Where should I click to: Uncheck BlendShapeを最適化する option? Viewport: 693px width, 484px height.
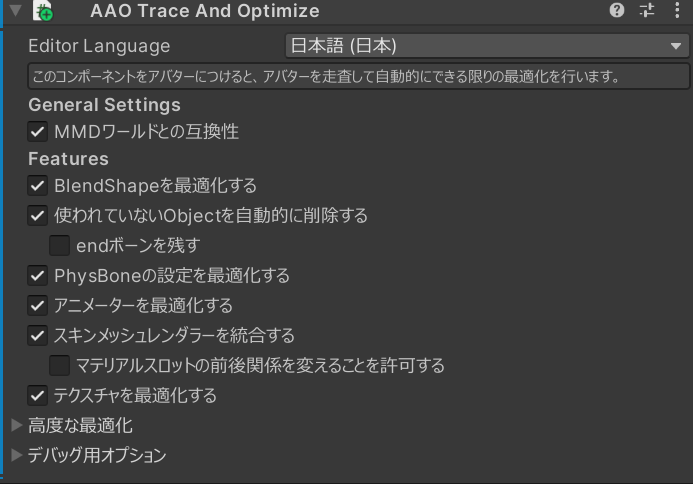click(x=38, y=185)
